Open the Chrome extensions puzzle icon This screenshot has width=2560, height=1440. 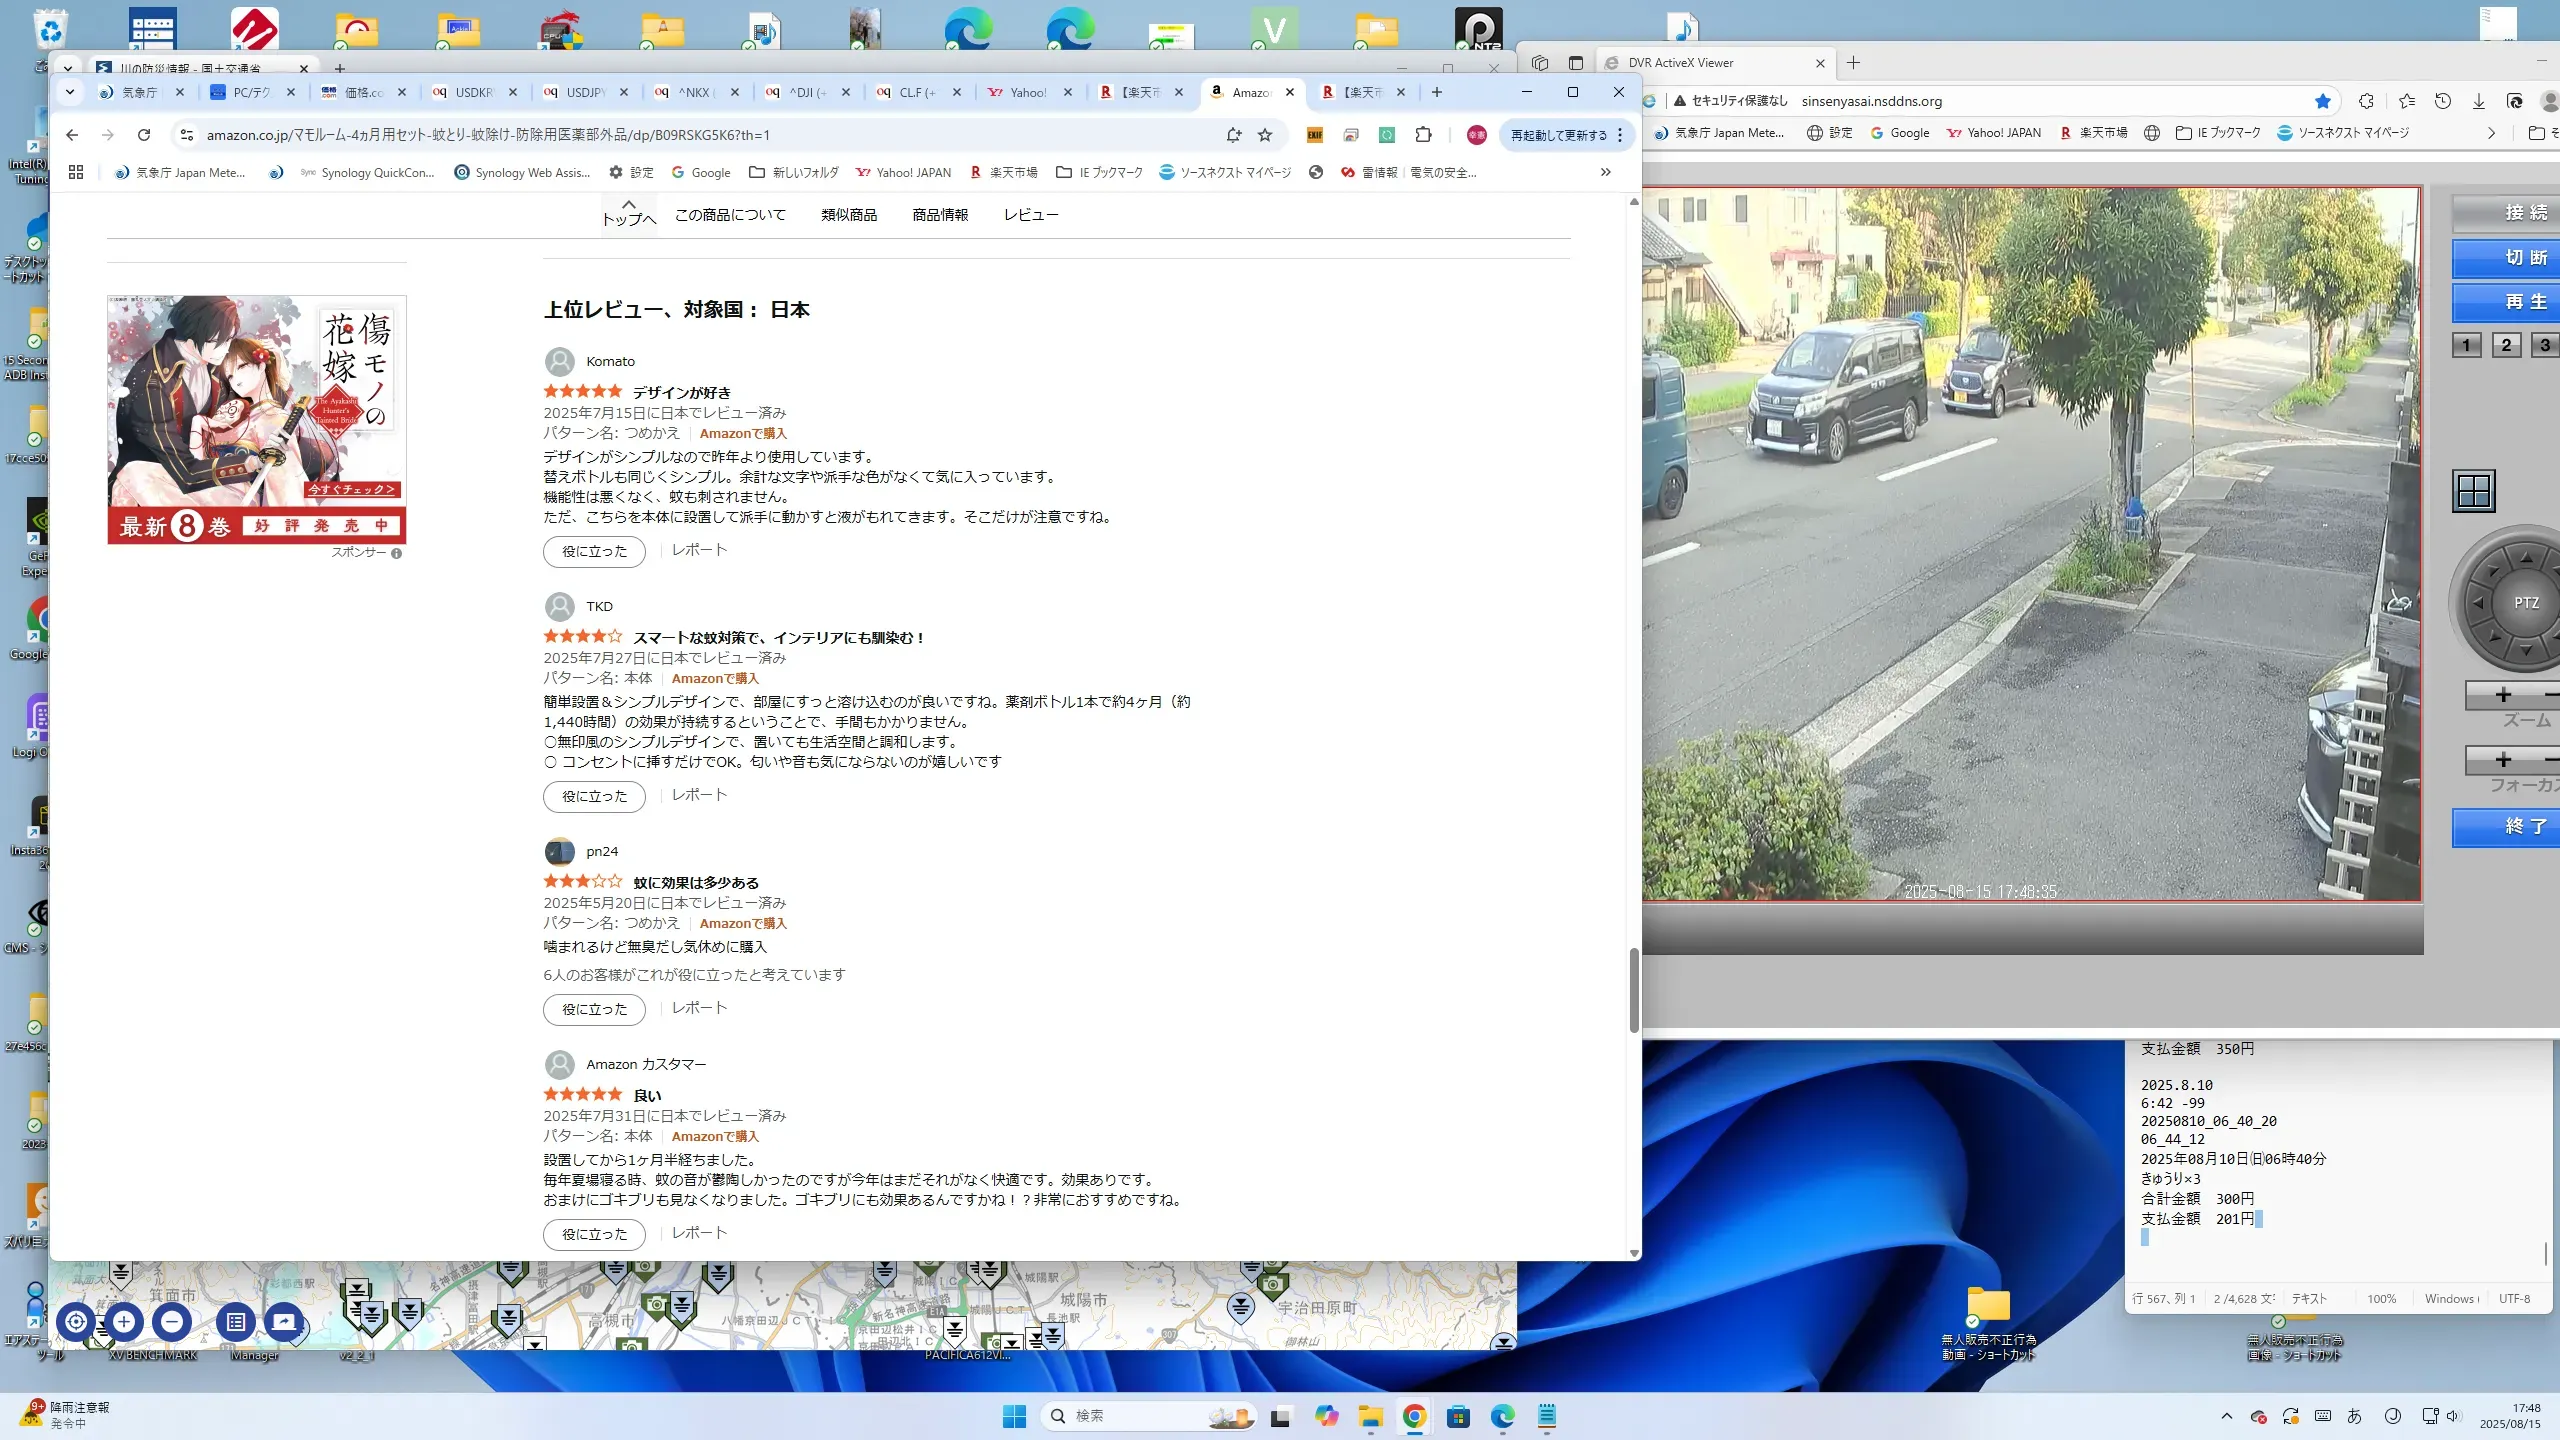click(x=1423, y=135)
